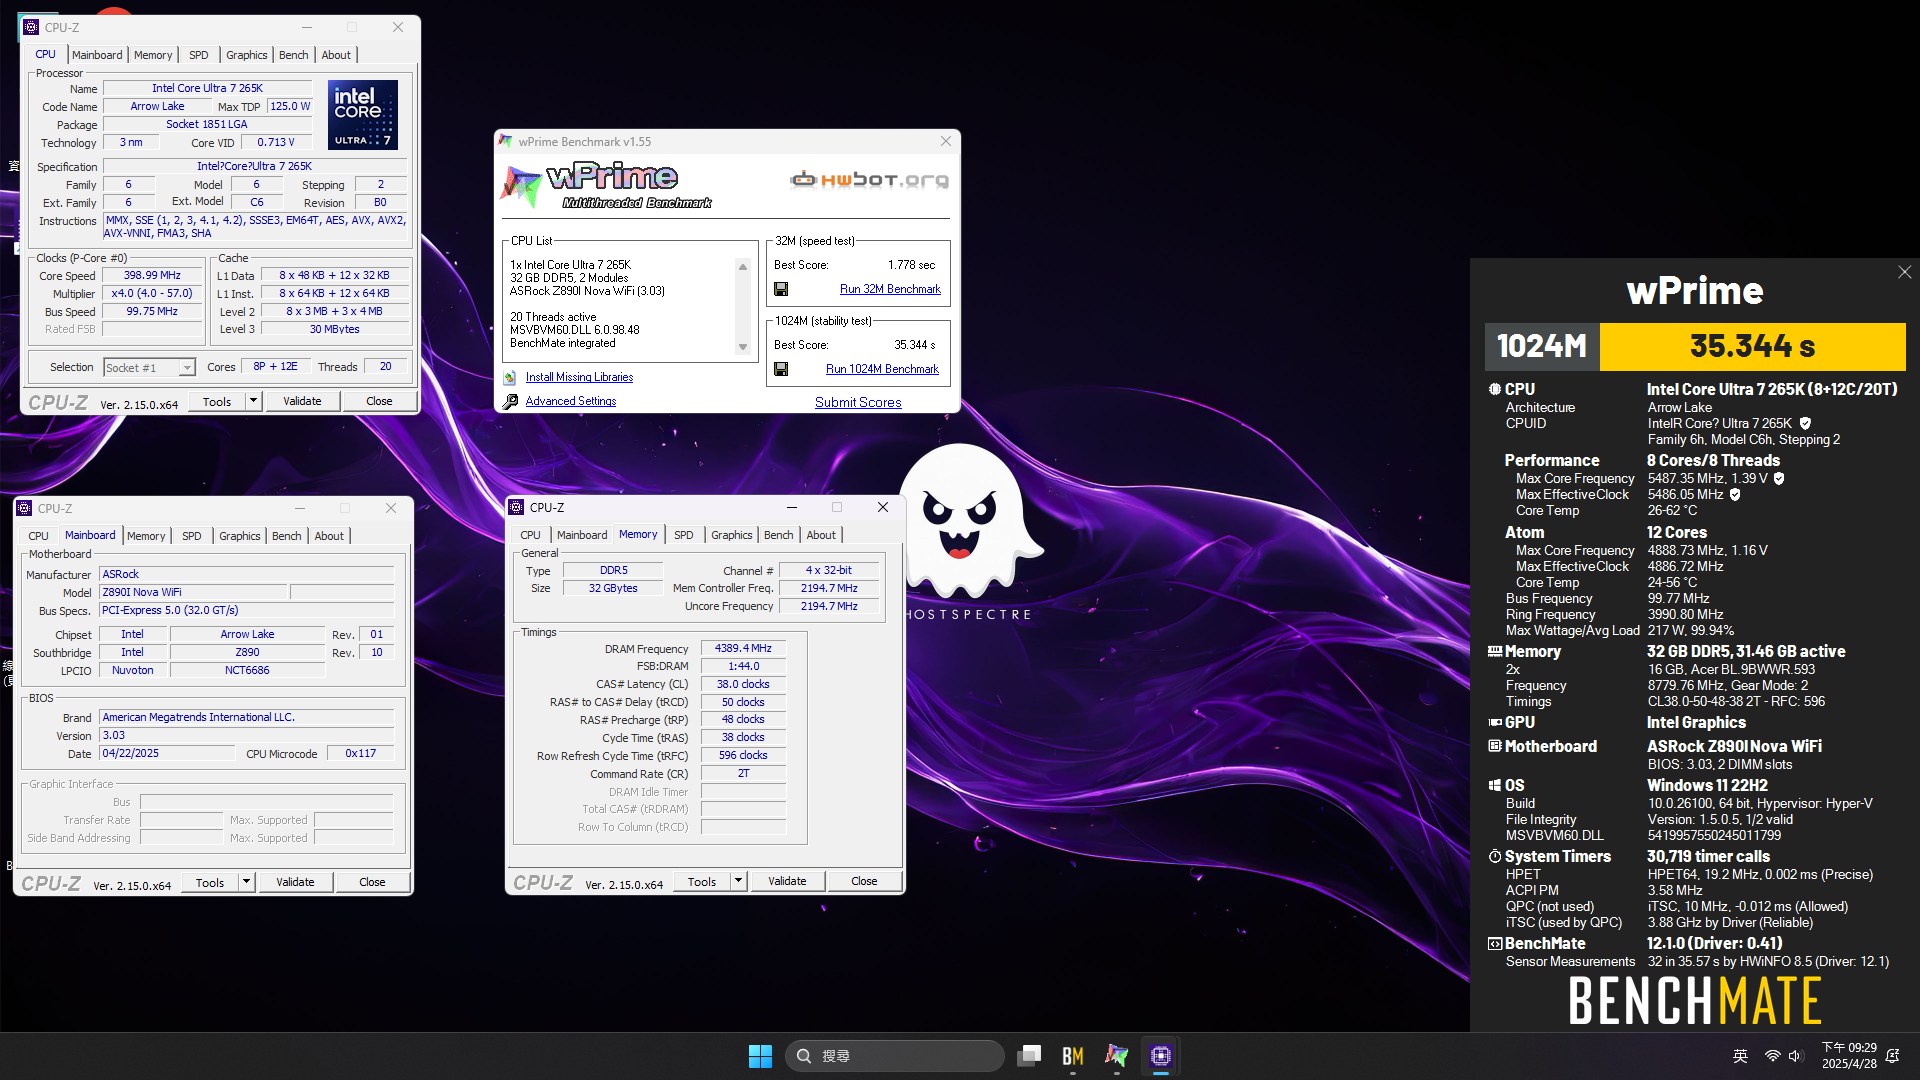Click the CPU Microcode value 0x117
This screenshot has height=1080, width=1920.
[360, 754]
